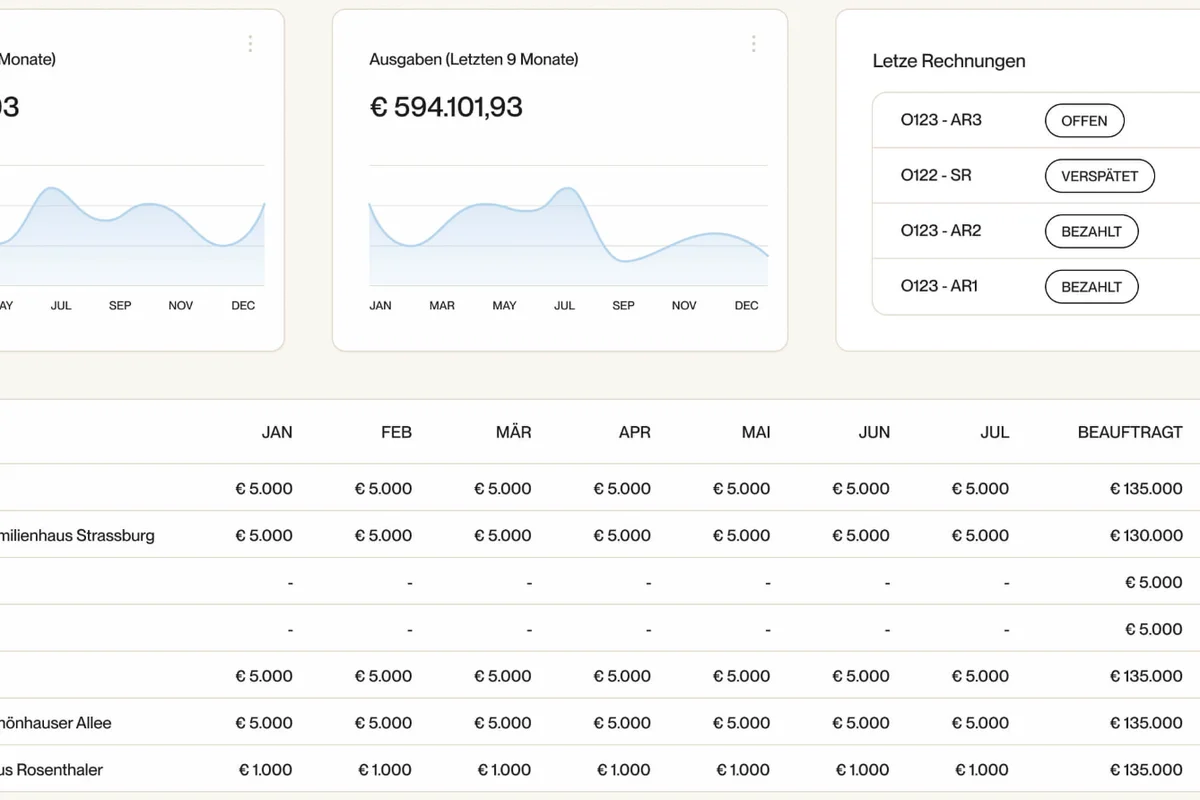
Task: Open invoice O123 - AR1
Action: [x=939, y=286]
